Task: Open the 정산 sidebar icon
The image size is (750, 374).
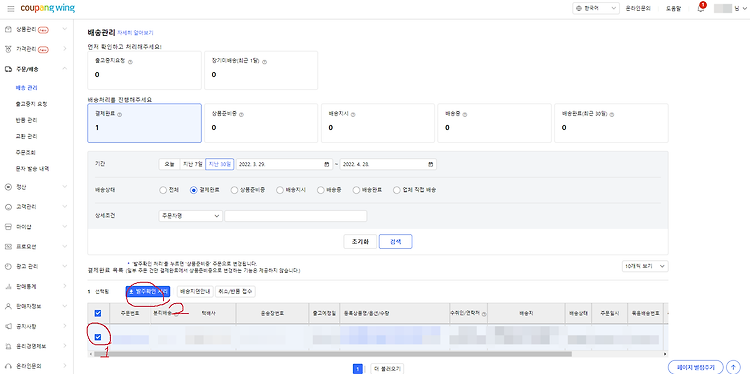Action: tap(8, 187)
